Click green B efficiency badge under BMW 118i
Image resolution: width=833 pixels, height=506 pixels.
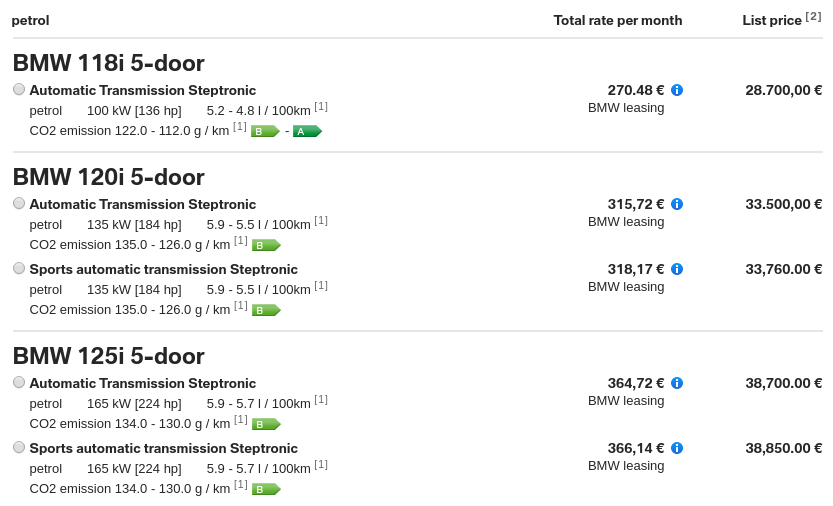[x=265, y=131]
